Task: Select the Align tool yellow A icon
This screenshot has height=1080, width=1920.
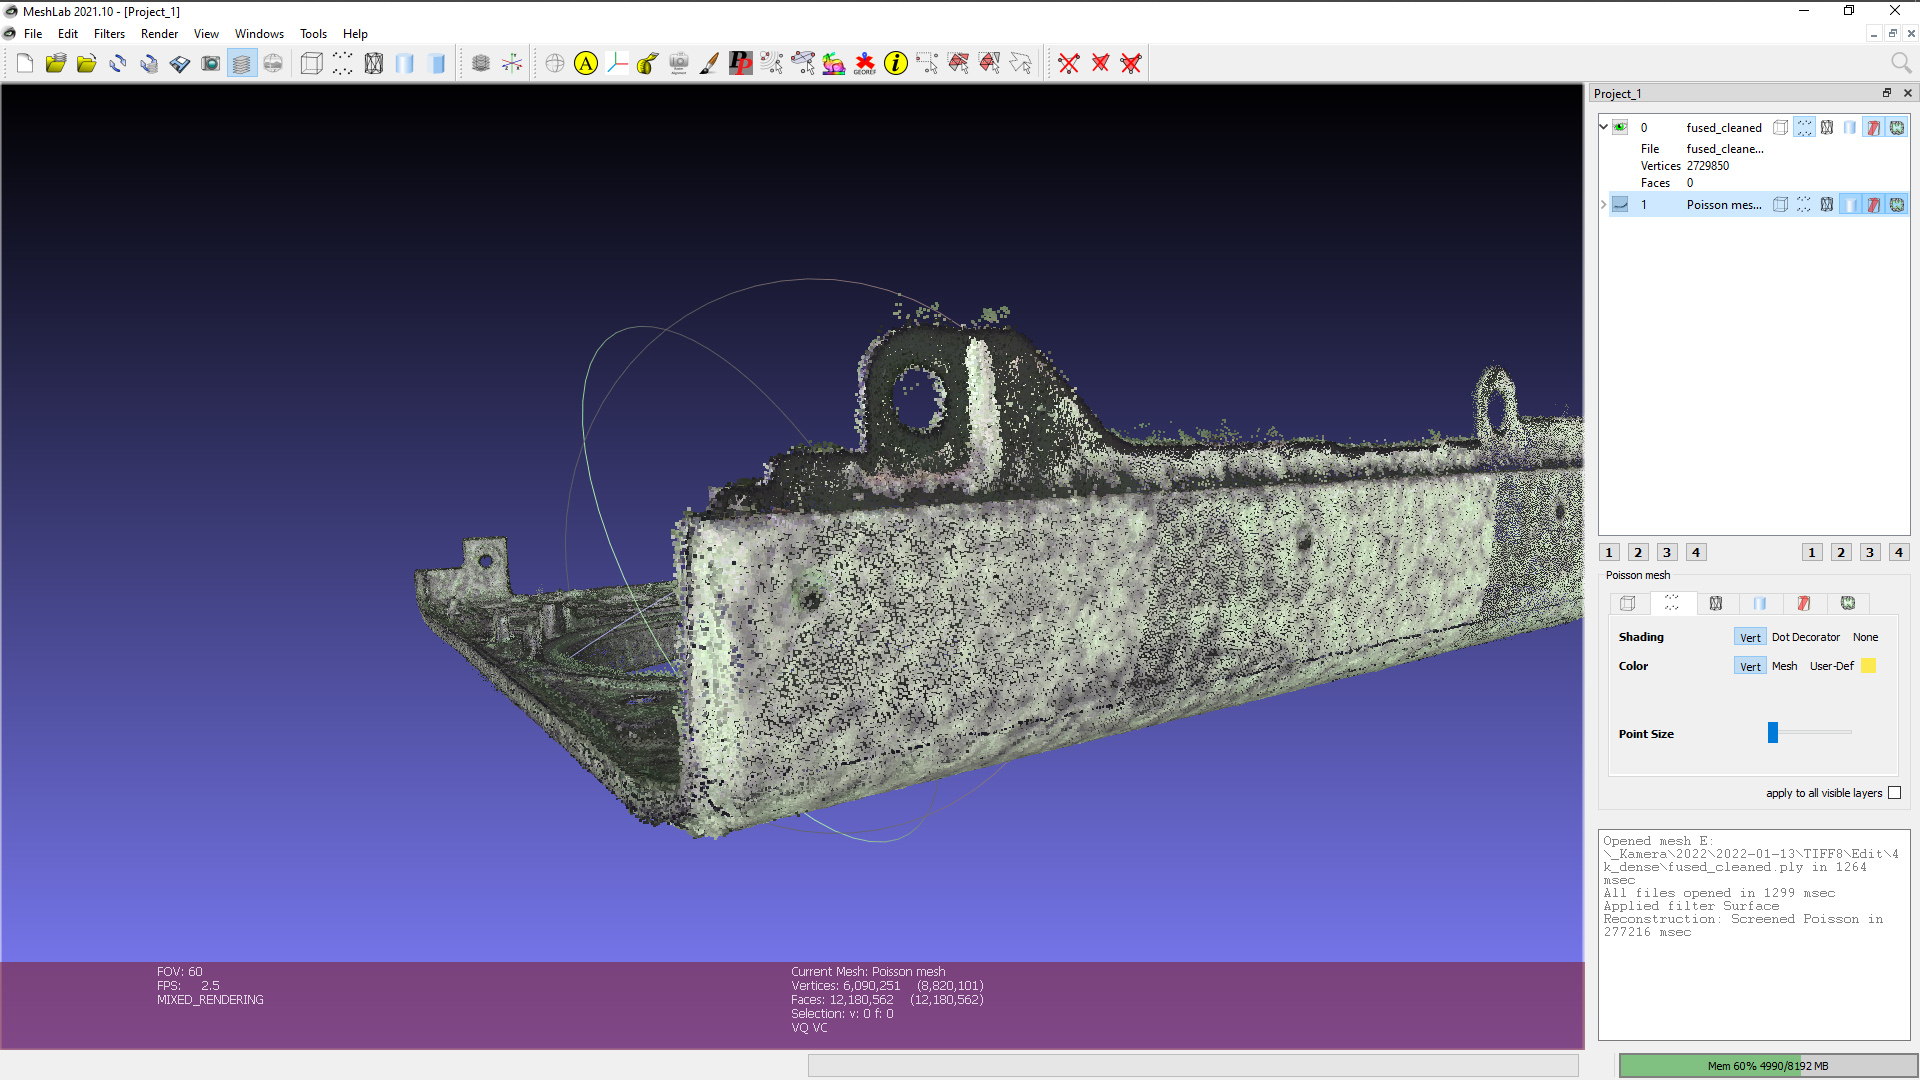Action: (x=586, y=64)
